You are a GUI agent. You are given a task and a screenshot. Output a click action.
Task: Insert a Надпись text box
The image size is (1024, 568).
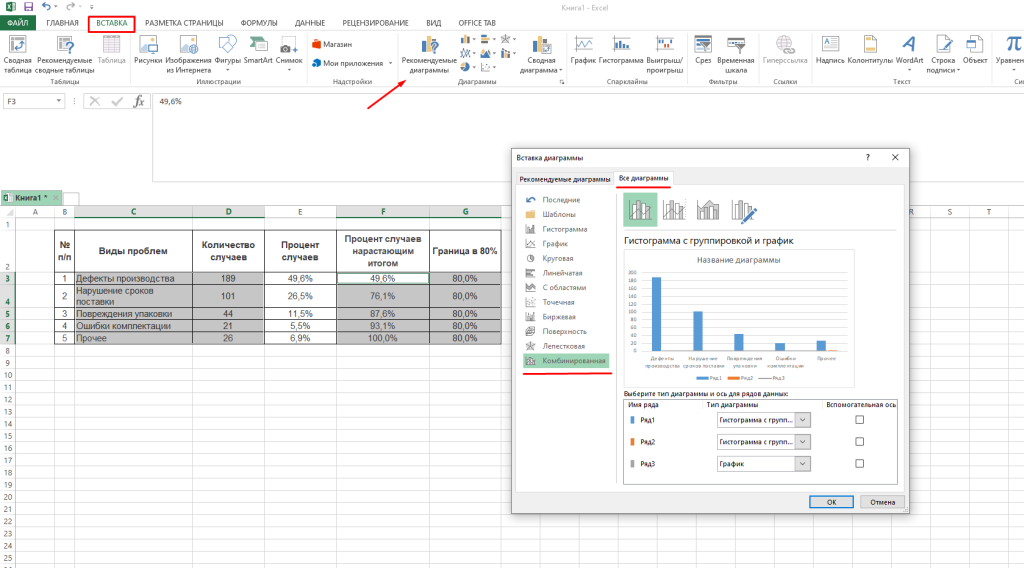click(830, 50)
